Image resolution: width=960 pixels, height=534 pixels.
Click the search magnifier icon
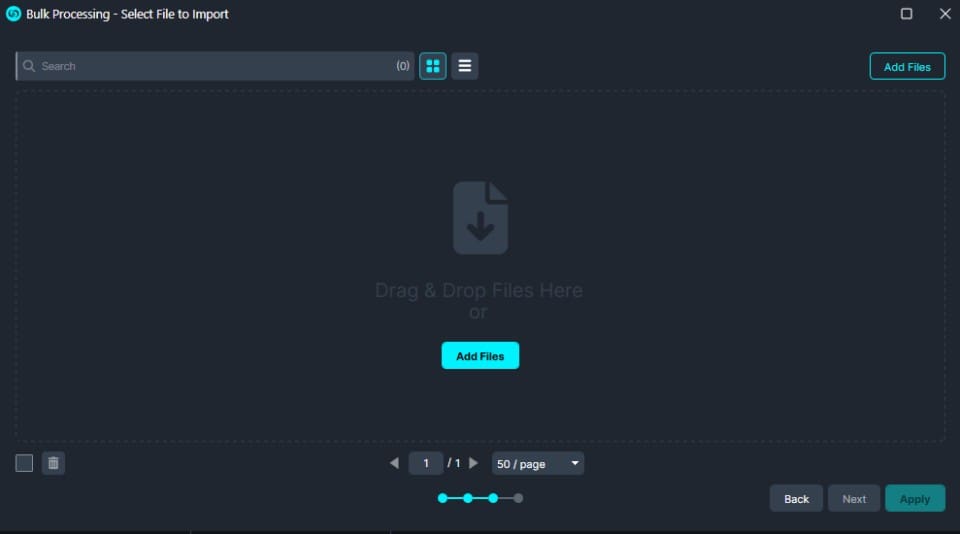pos(29,66)
